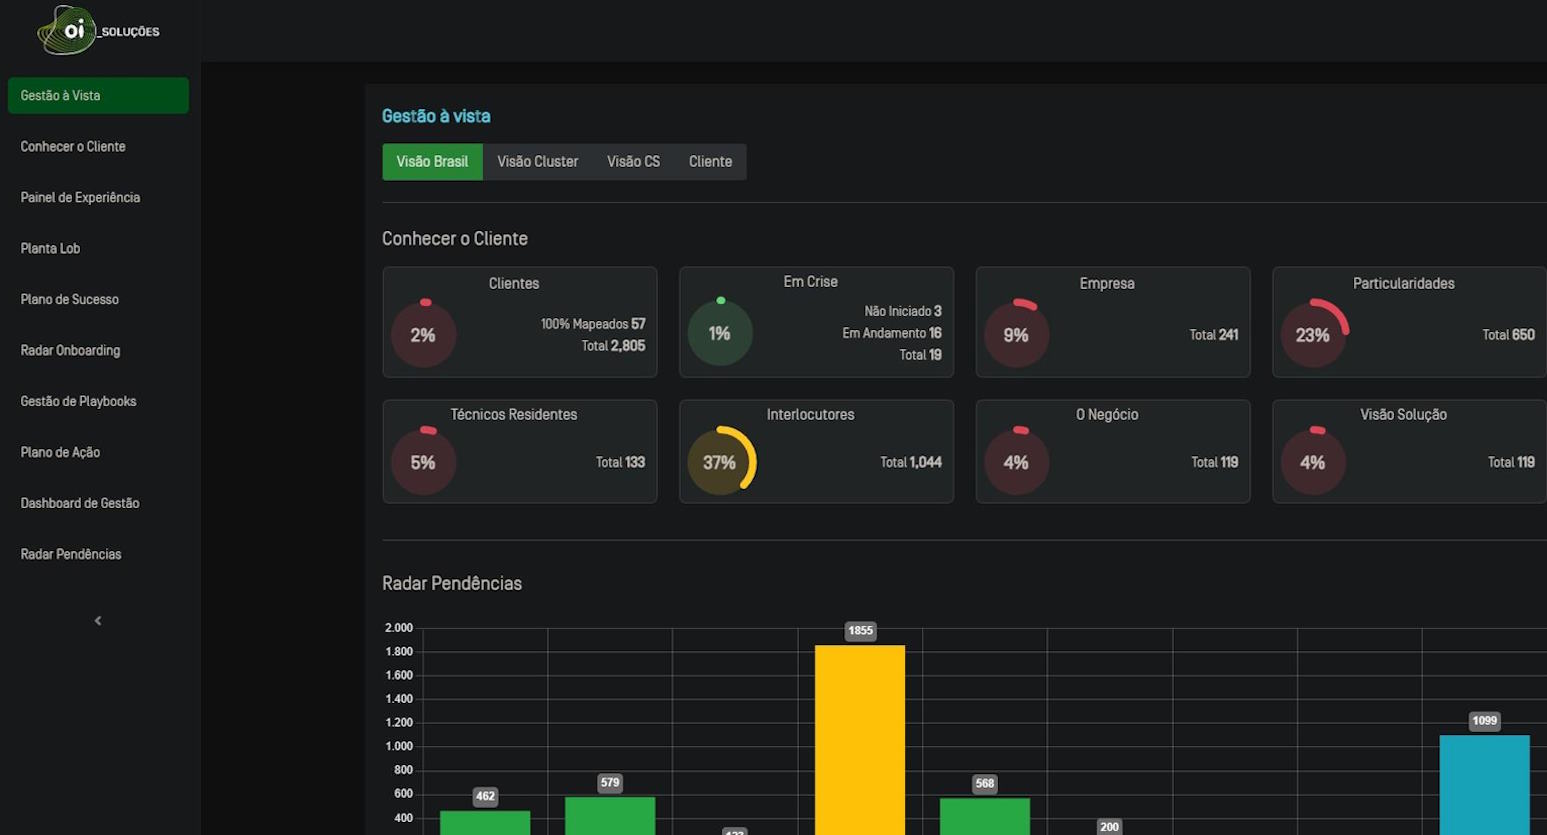Screen dimensions: 1547x835
Task: Click the blue 1099 chart bar
Action: [1485, 785]
